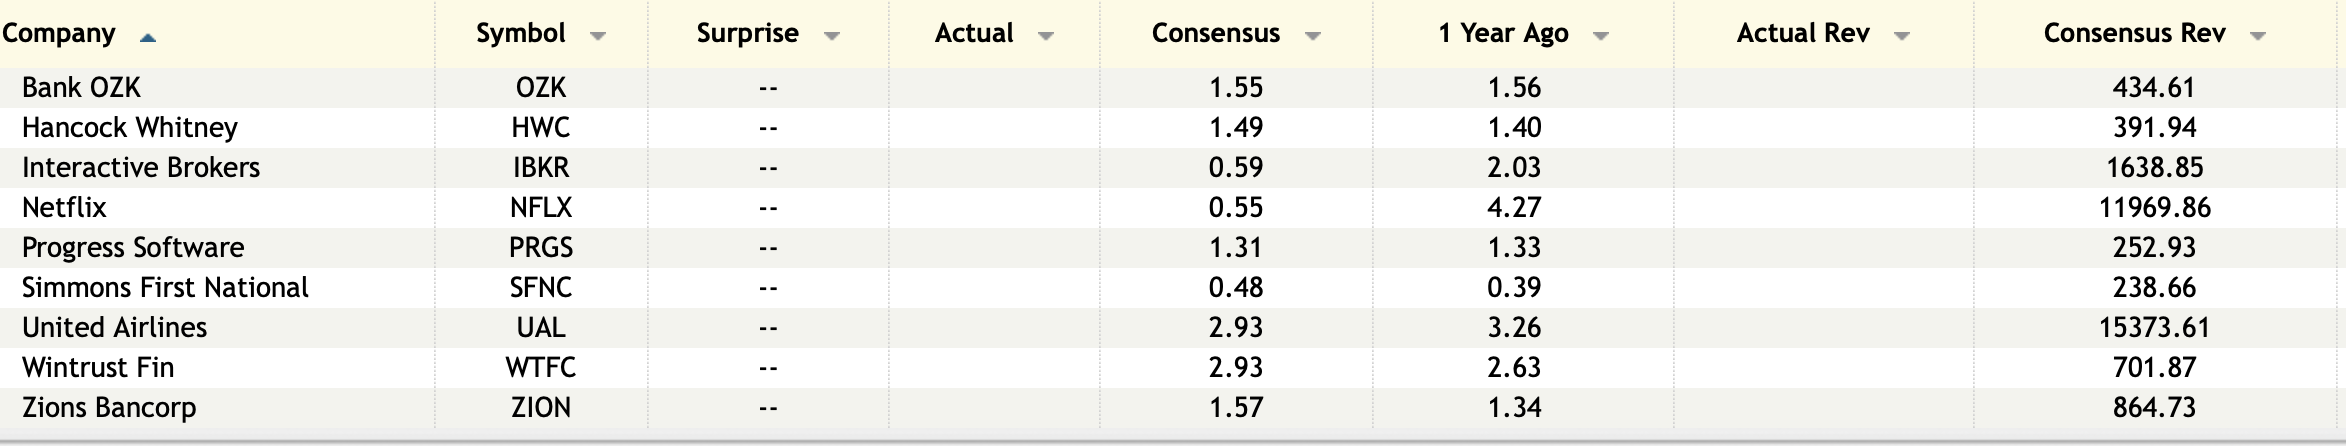Click the Consensus Rev sort arrow
Viewport: 2346px width, 446px height.
pos(2257,36)
